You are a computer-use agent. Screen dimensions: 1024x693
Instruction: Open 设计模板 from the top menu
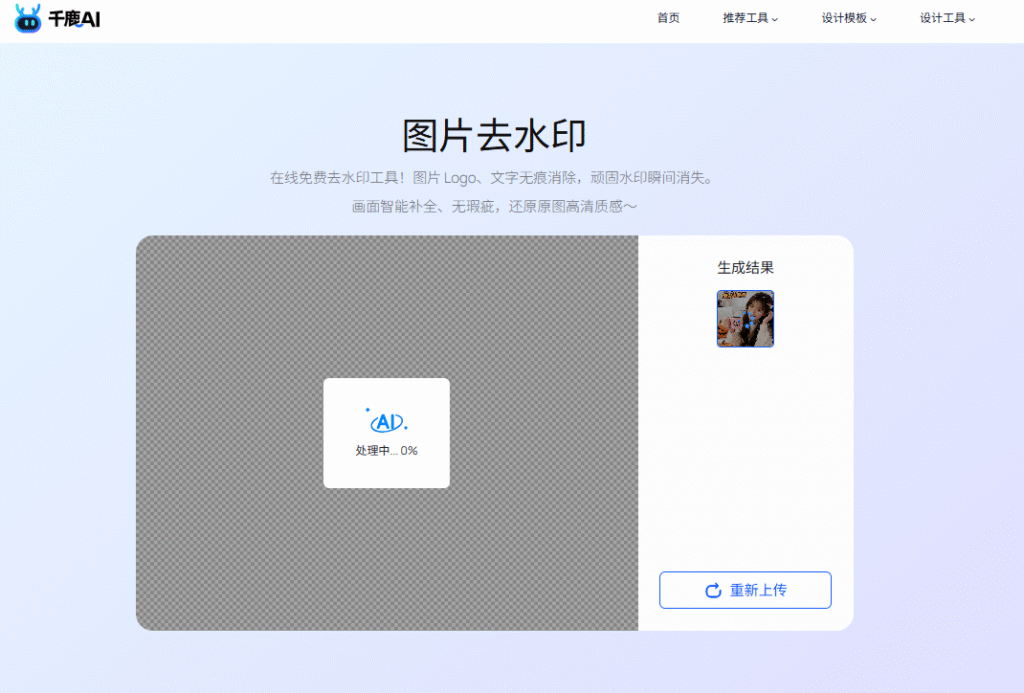tap(843, 17)
